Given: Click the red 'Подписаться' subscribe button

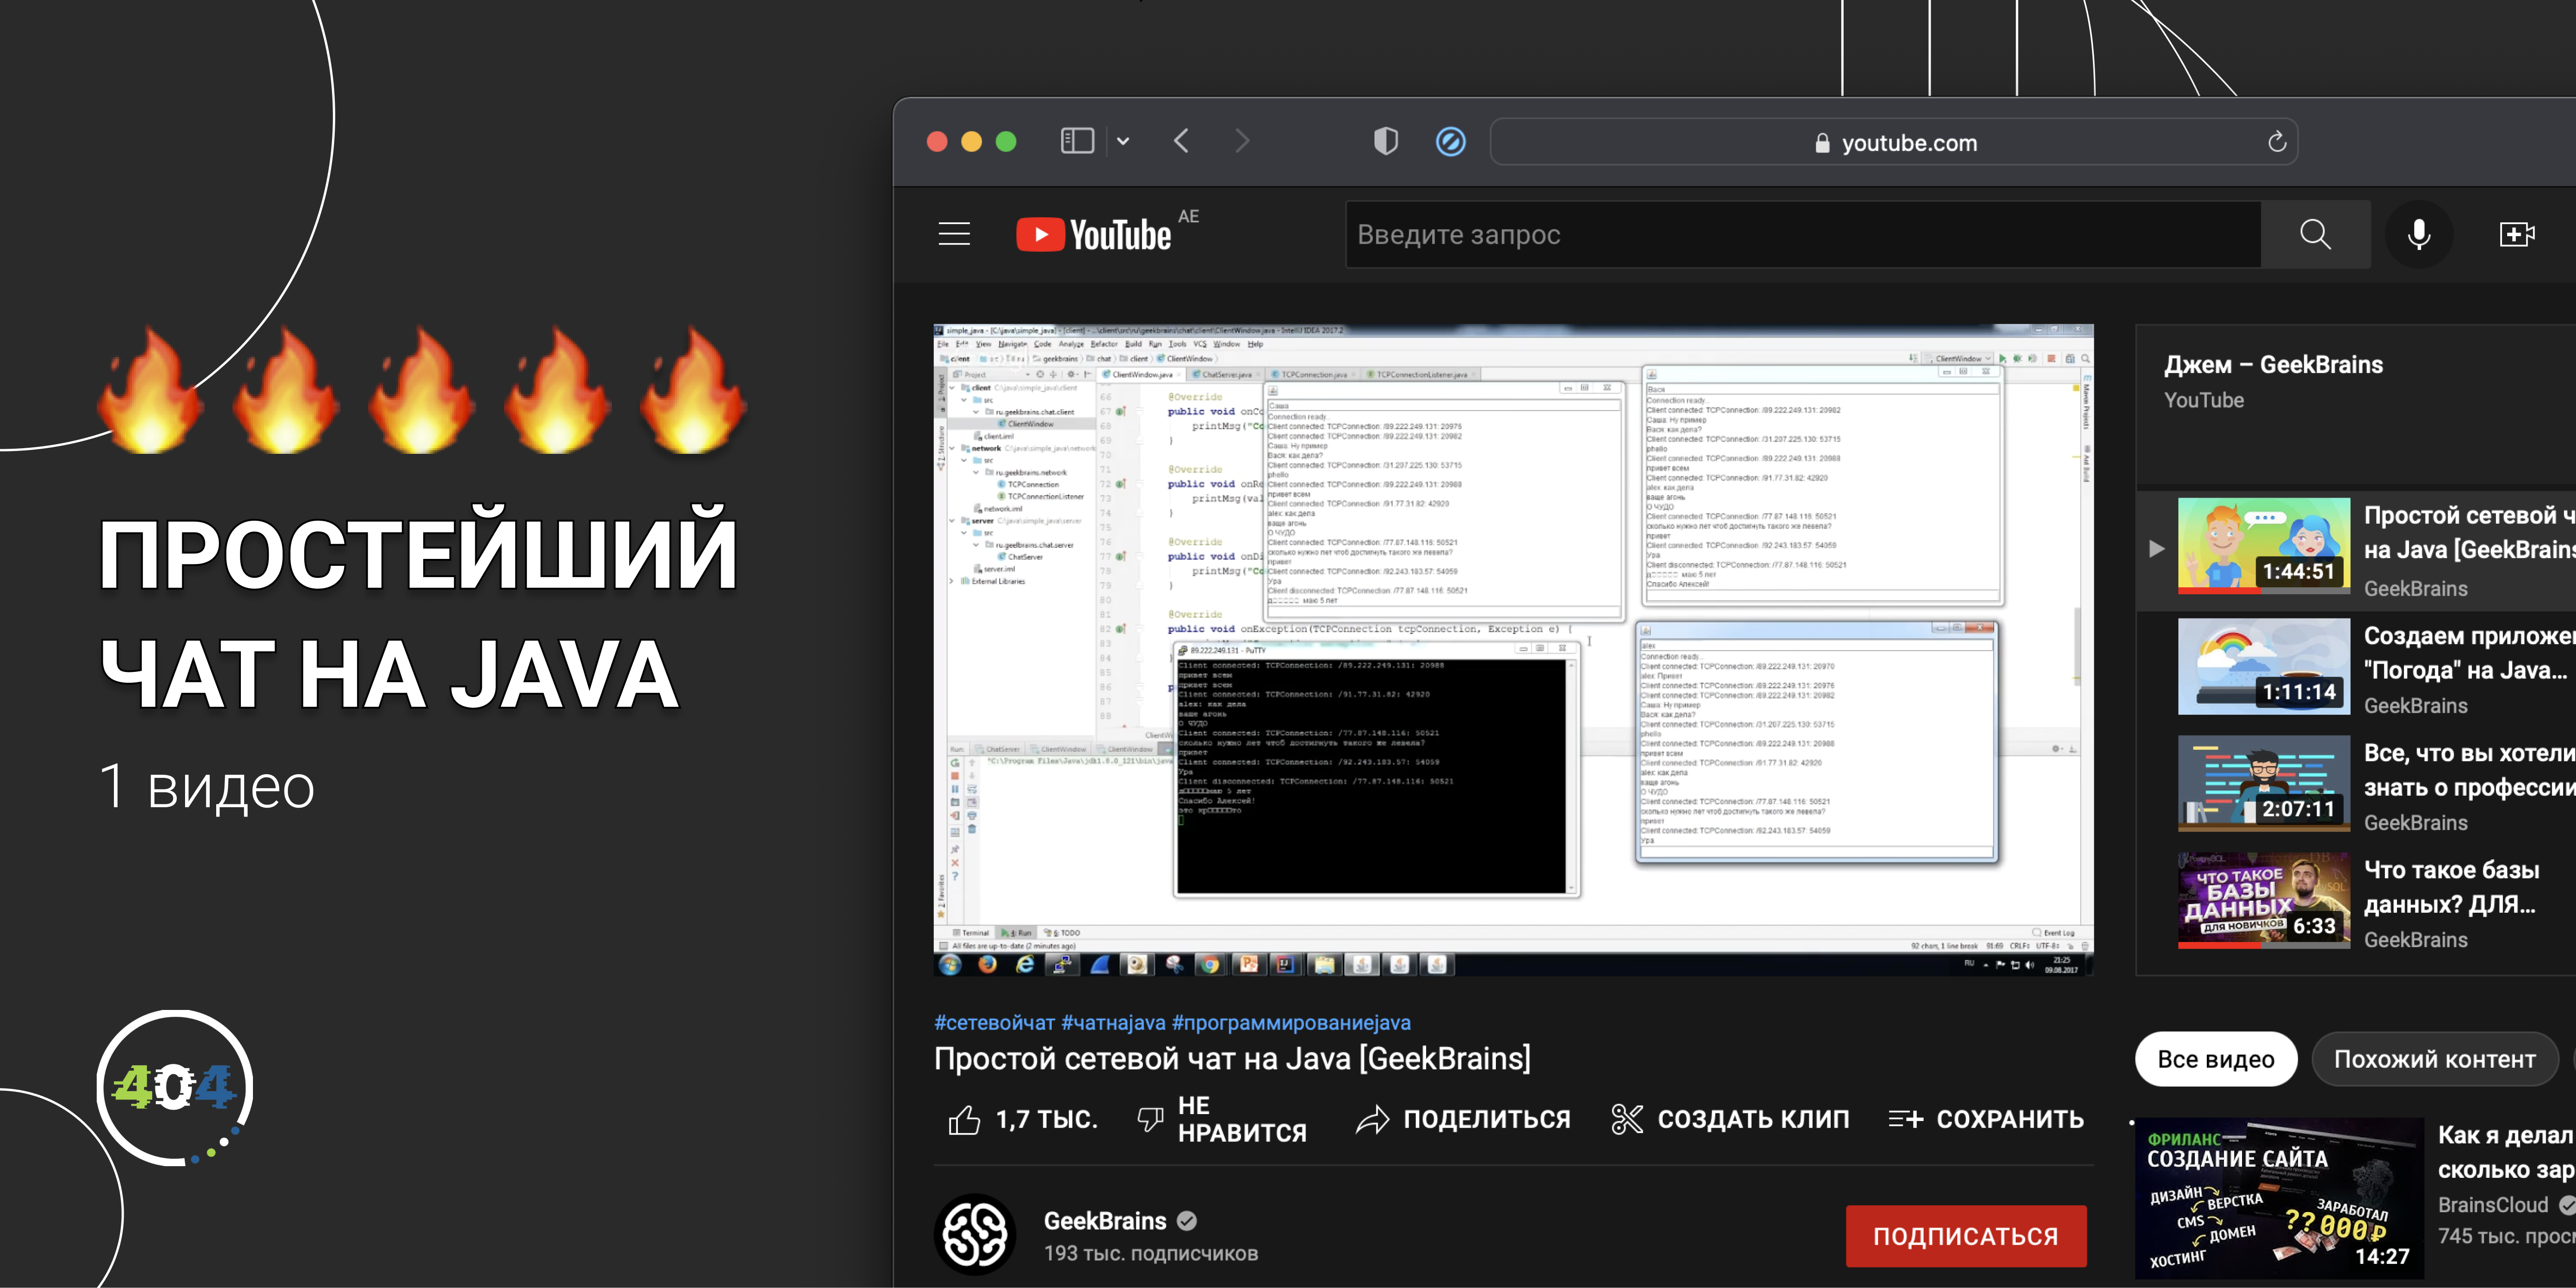Looking at the screenshot, I should [x=1965, y=1236].
